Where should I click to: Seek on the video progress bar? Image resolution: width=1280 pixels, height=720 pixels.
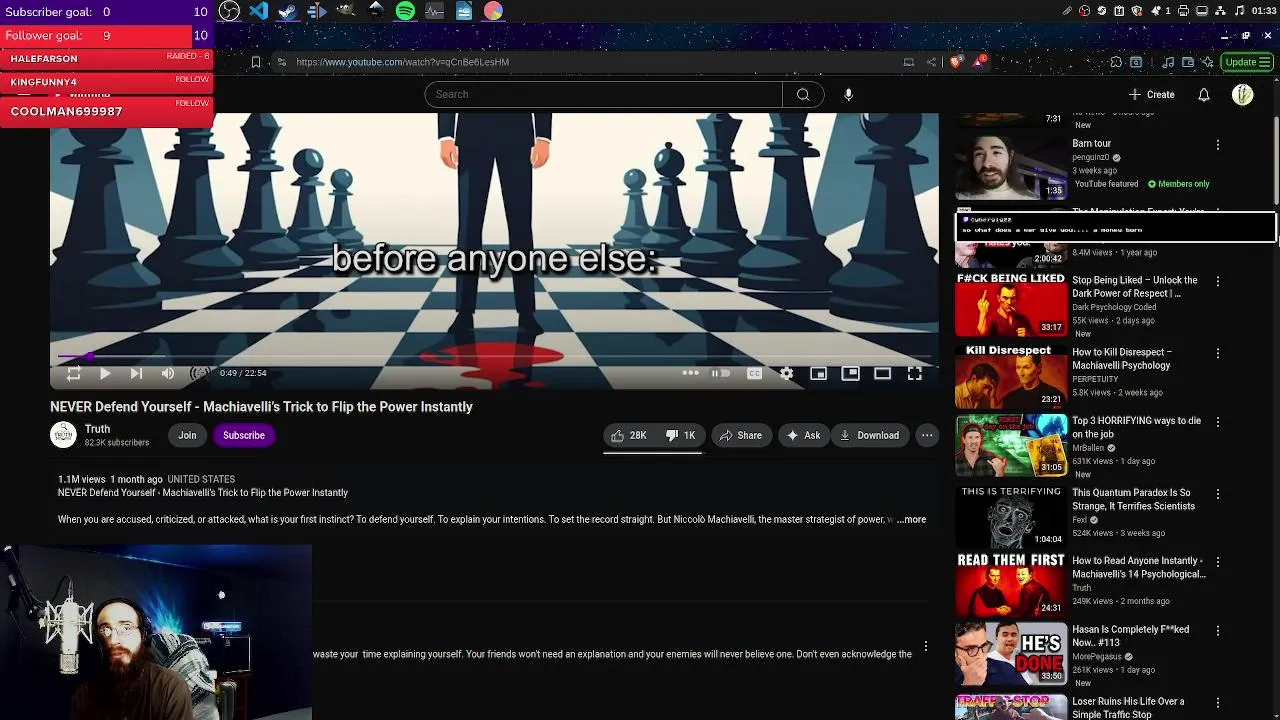point(495,356)
